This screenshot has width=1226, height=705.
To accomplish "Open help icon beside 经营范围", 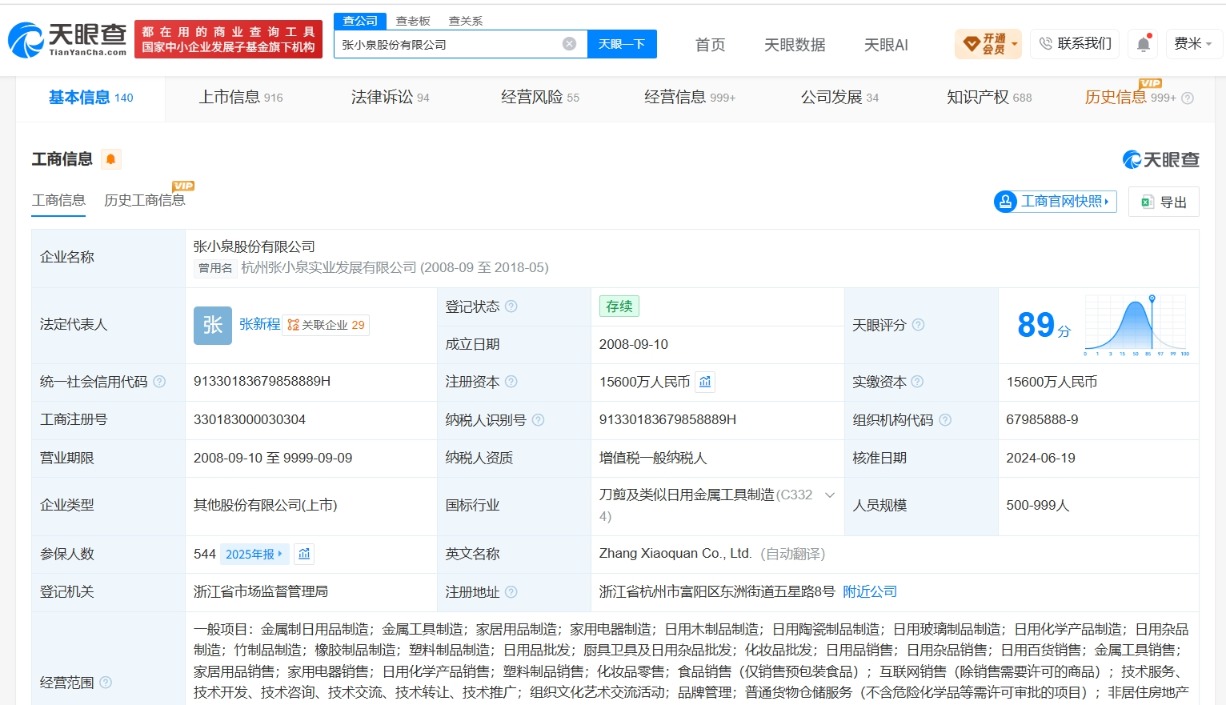I will tap(105, 683).
